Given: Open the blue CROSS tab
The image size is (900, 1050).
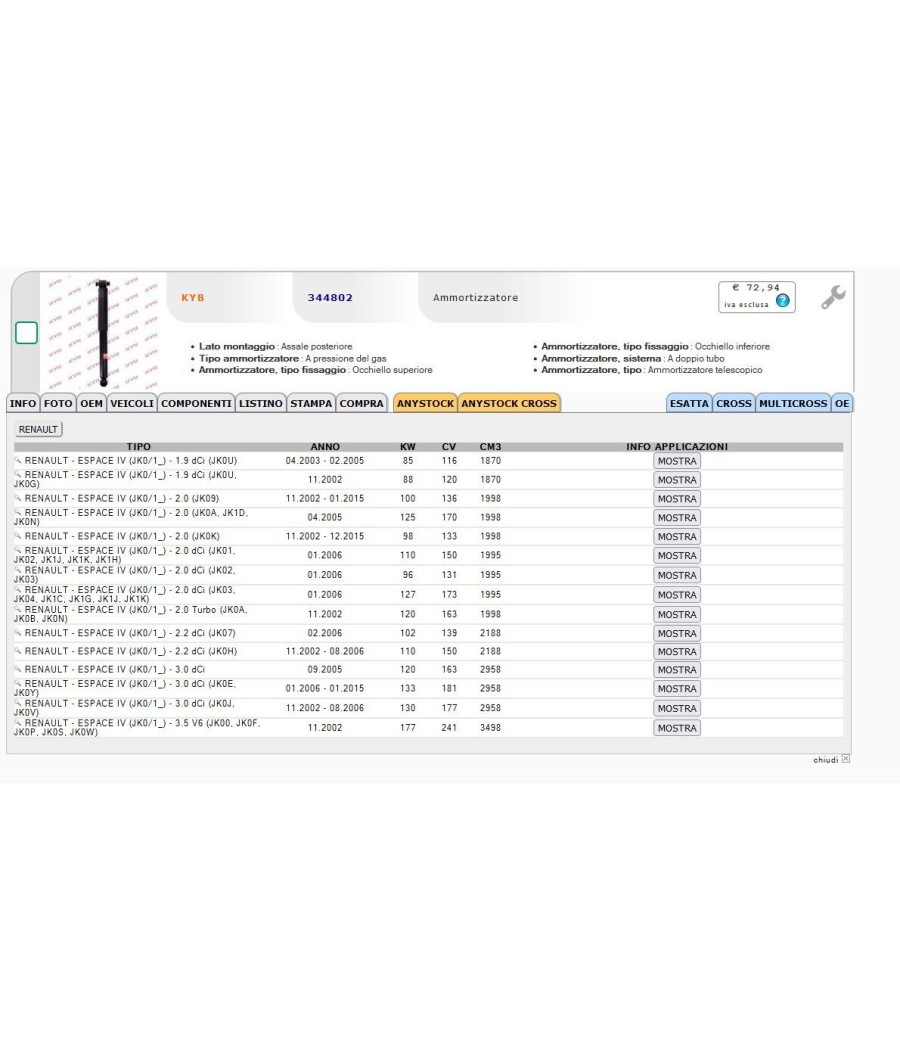Looking at the screenshot, I should click(x=734, y=403).
